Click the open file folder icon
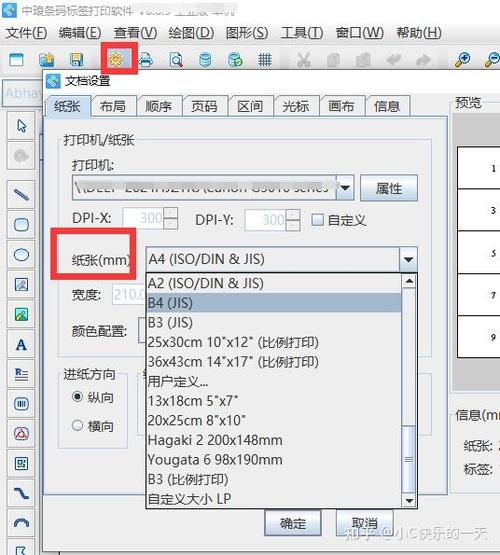The height and width of the screenshot is (555, 500). coord(47,60)
